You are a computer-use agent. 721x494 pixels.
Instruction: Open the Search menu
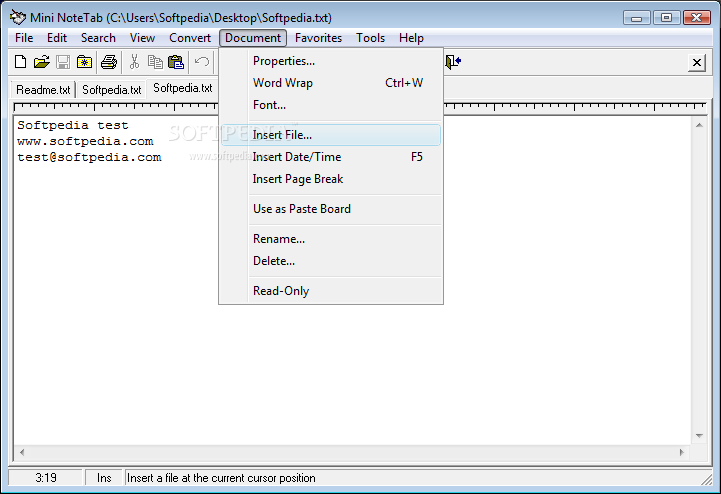click(x=98, y=38)
